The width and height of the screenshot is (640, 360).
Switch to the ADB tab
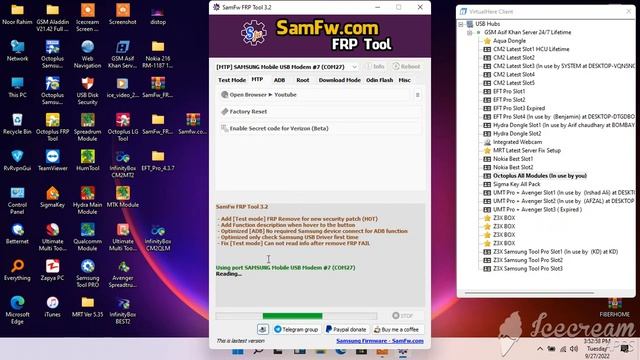click(279, 80)
